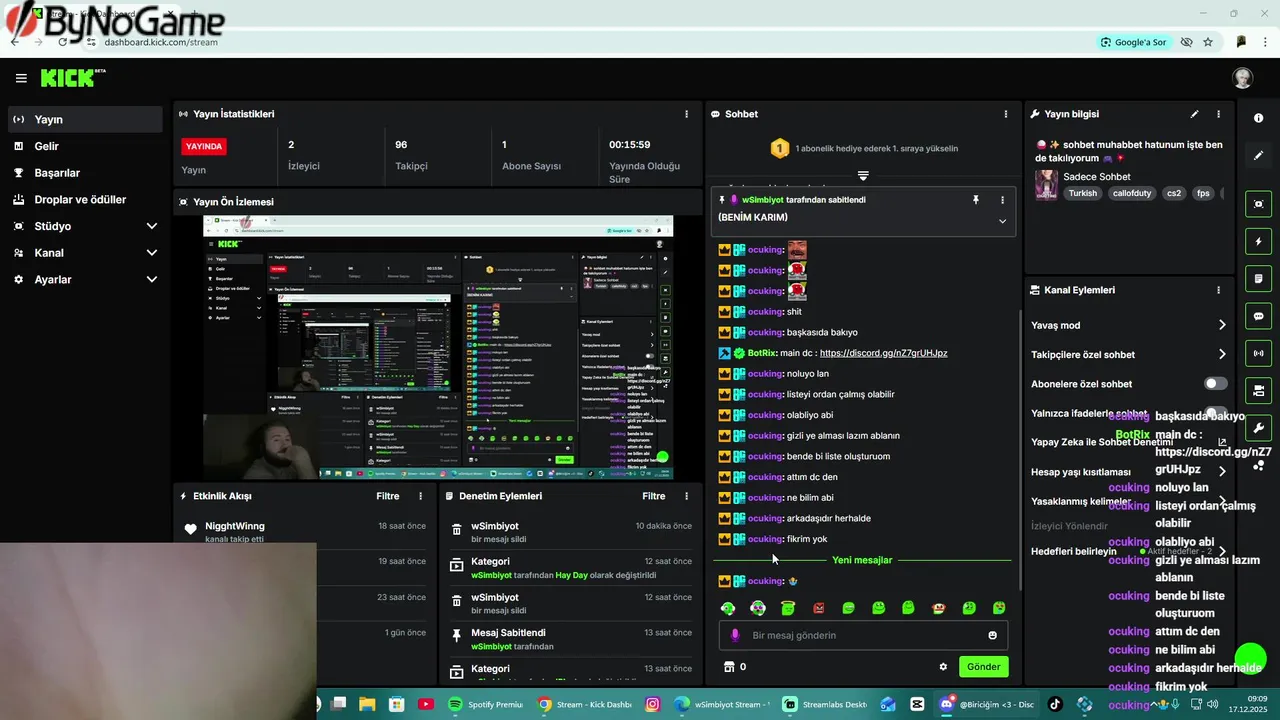Select the callofduty tag chip
This screenshot has width=1280, height=720.
1131,193
